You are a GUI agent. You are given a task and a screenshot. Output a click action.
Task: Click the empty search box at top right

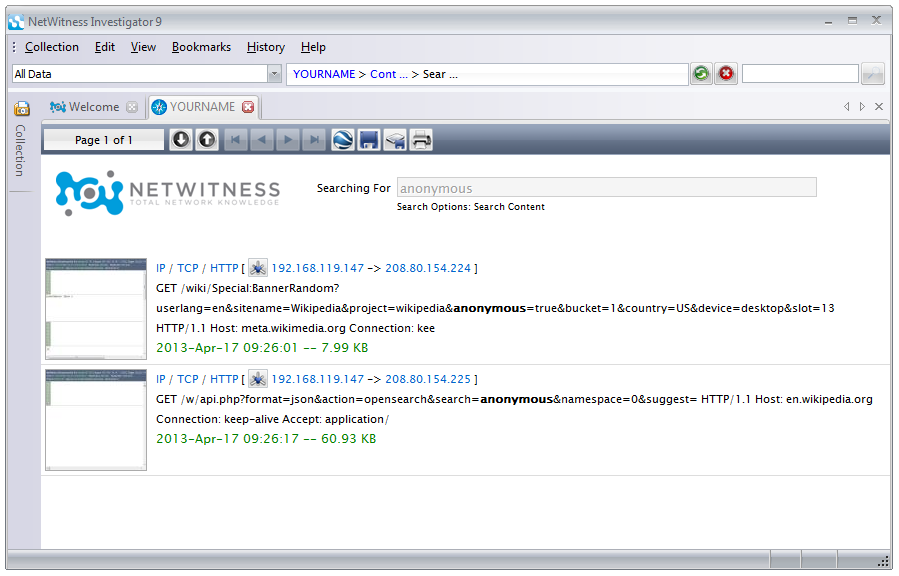coord(800,74)
